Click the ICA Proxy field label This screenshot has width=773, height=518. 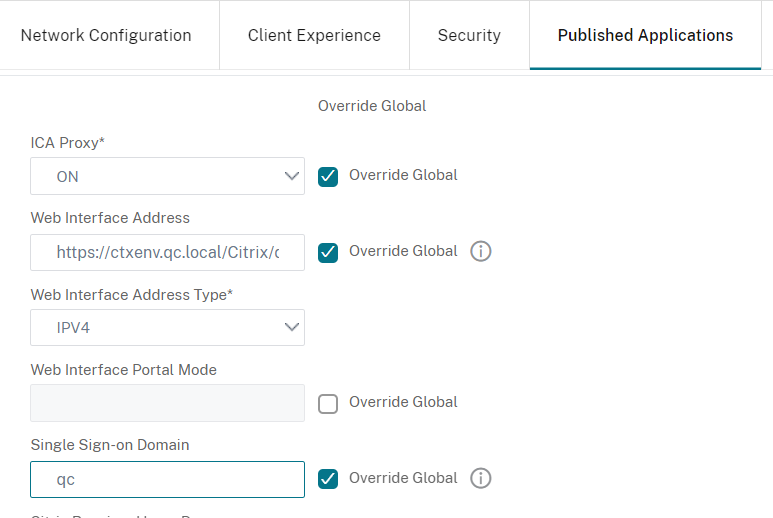point(65,143)
